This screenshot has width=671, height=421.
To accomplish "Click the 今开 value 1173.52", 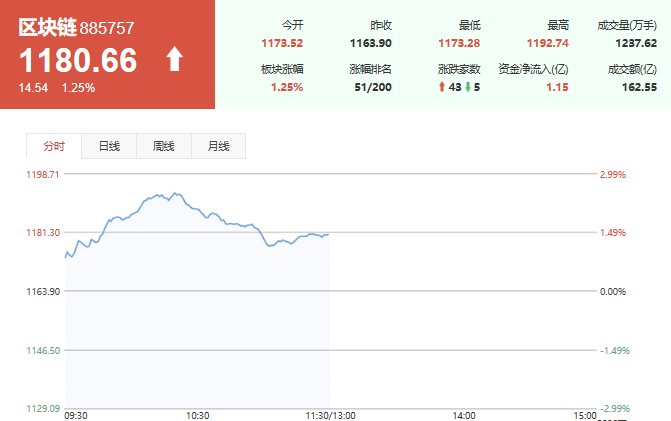I will point(282,43).
